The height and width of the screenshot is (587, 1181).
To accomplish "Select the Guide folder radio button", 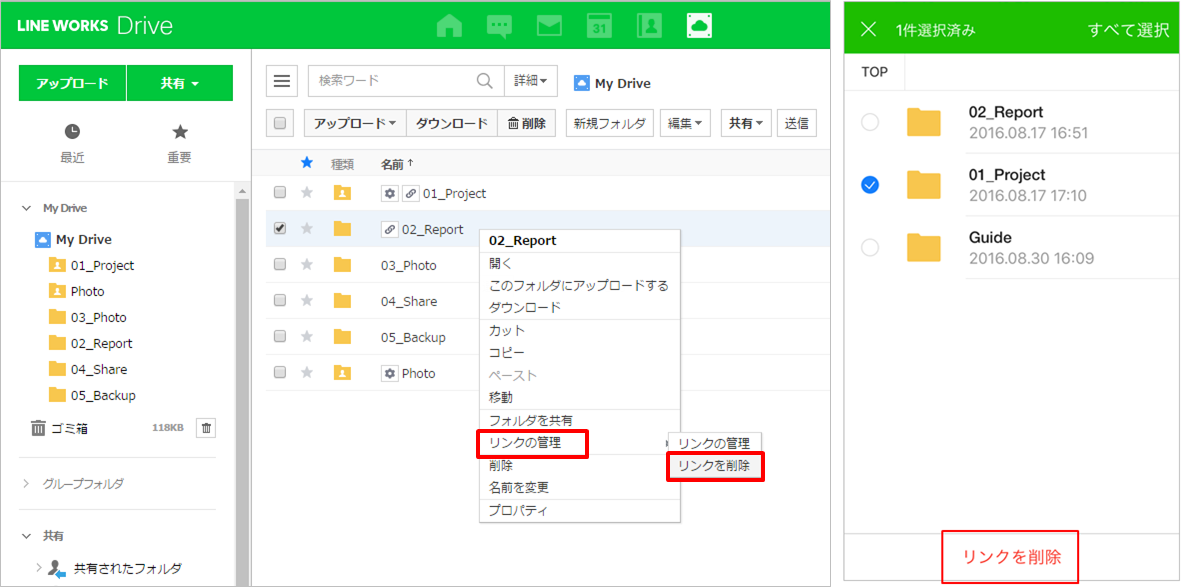I will [x=870, y=247].
